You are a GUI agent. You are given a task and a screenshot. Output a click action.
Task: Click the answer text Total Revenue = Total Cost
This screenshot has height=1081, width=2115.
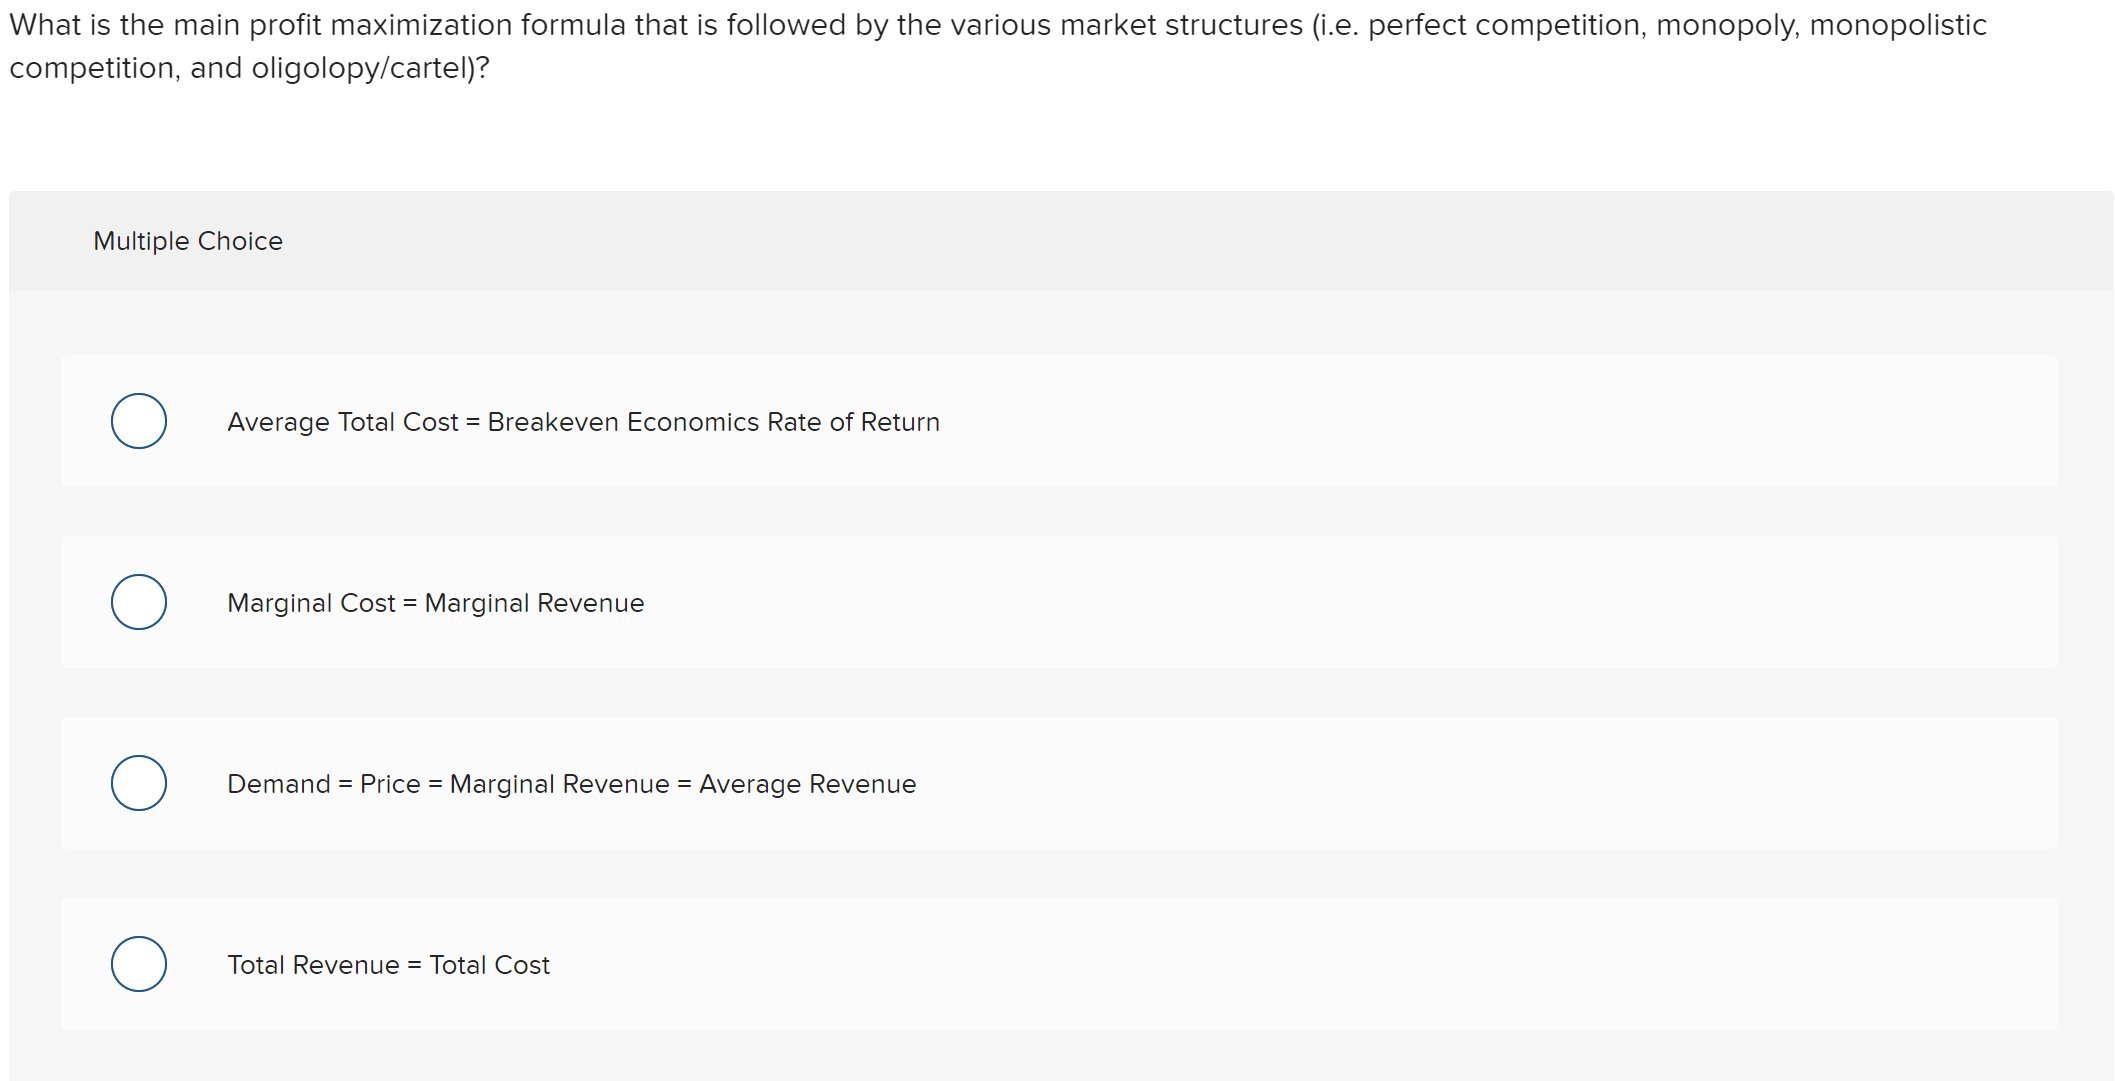click(388, 964)
